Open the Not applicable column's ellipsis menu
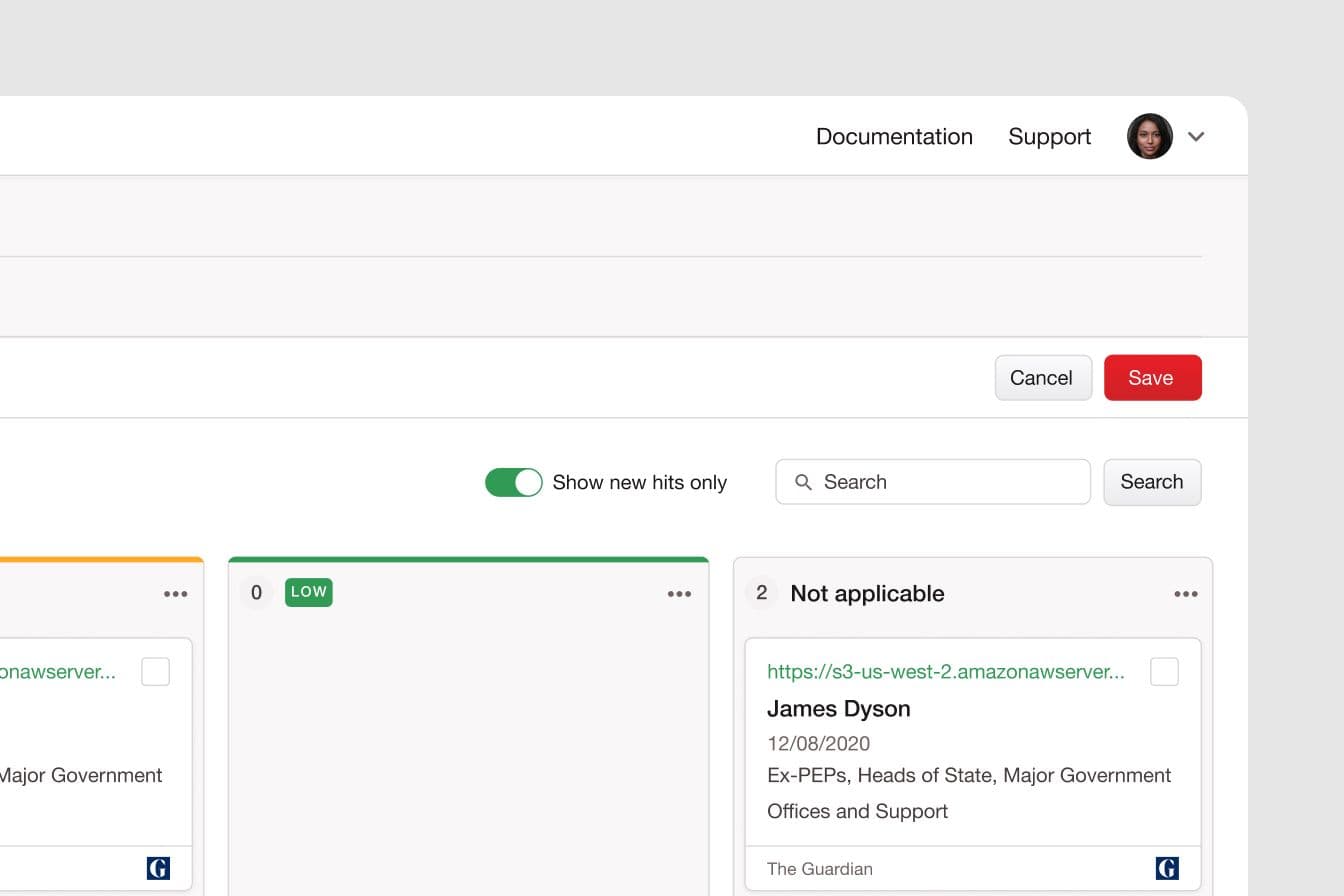Screen dimensions: 1344x896 [x=1186, y=593]
